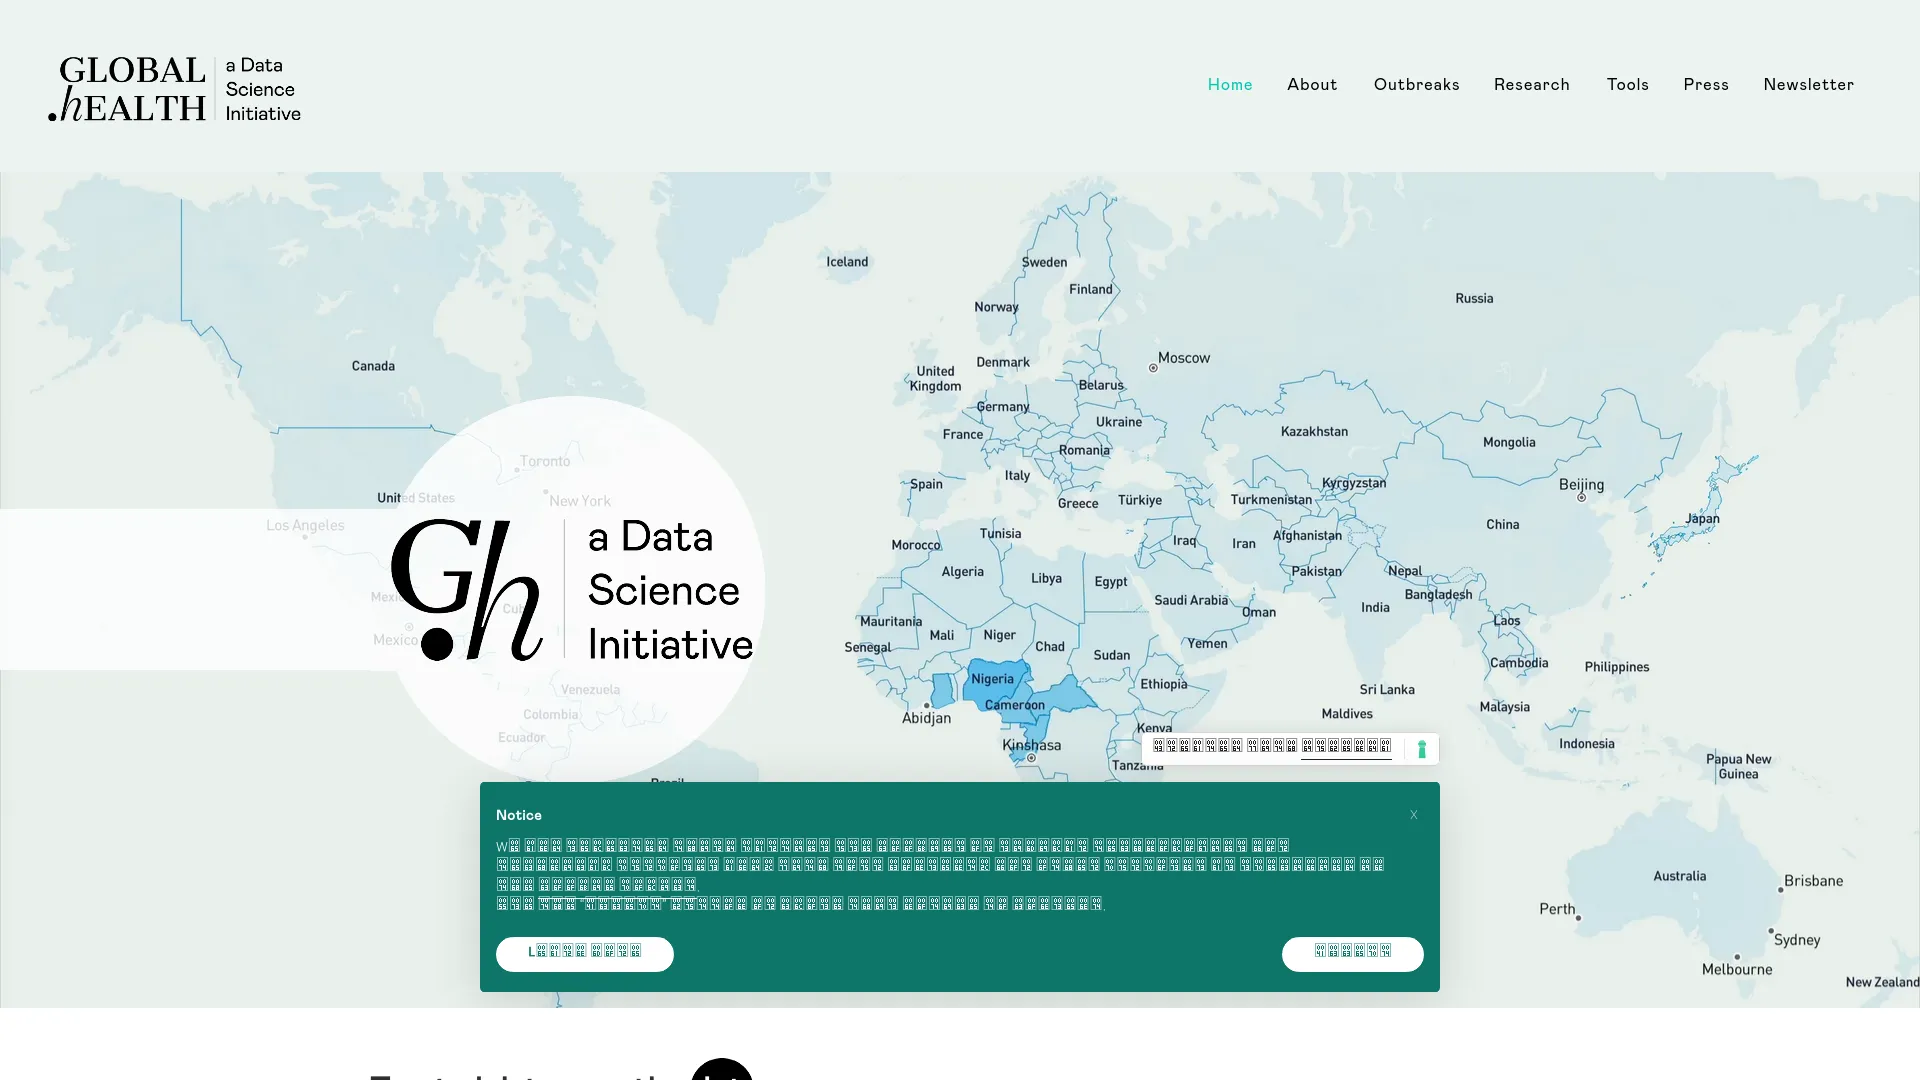
Task: Click the Mongolia map label
Action: pos(1509,442)
